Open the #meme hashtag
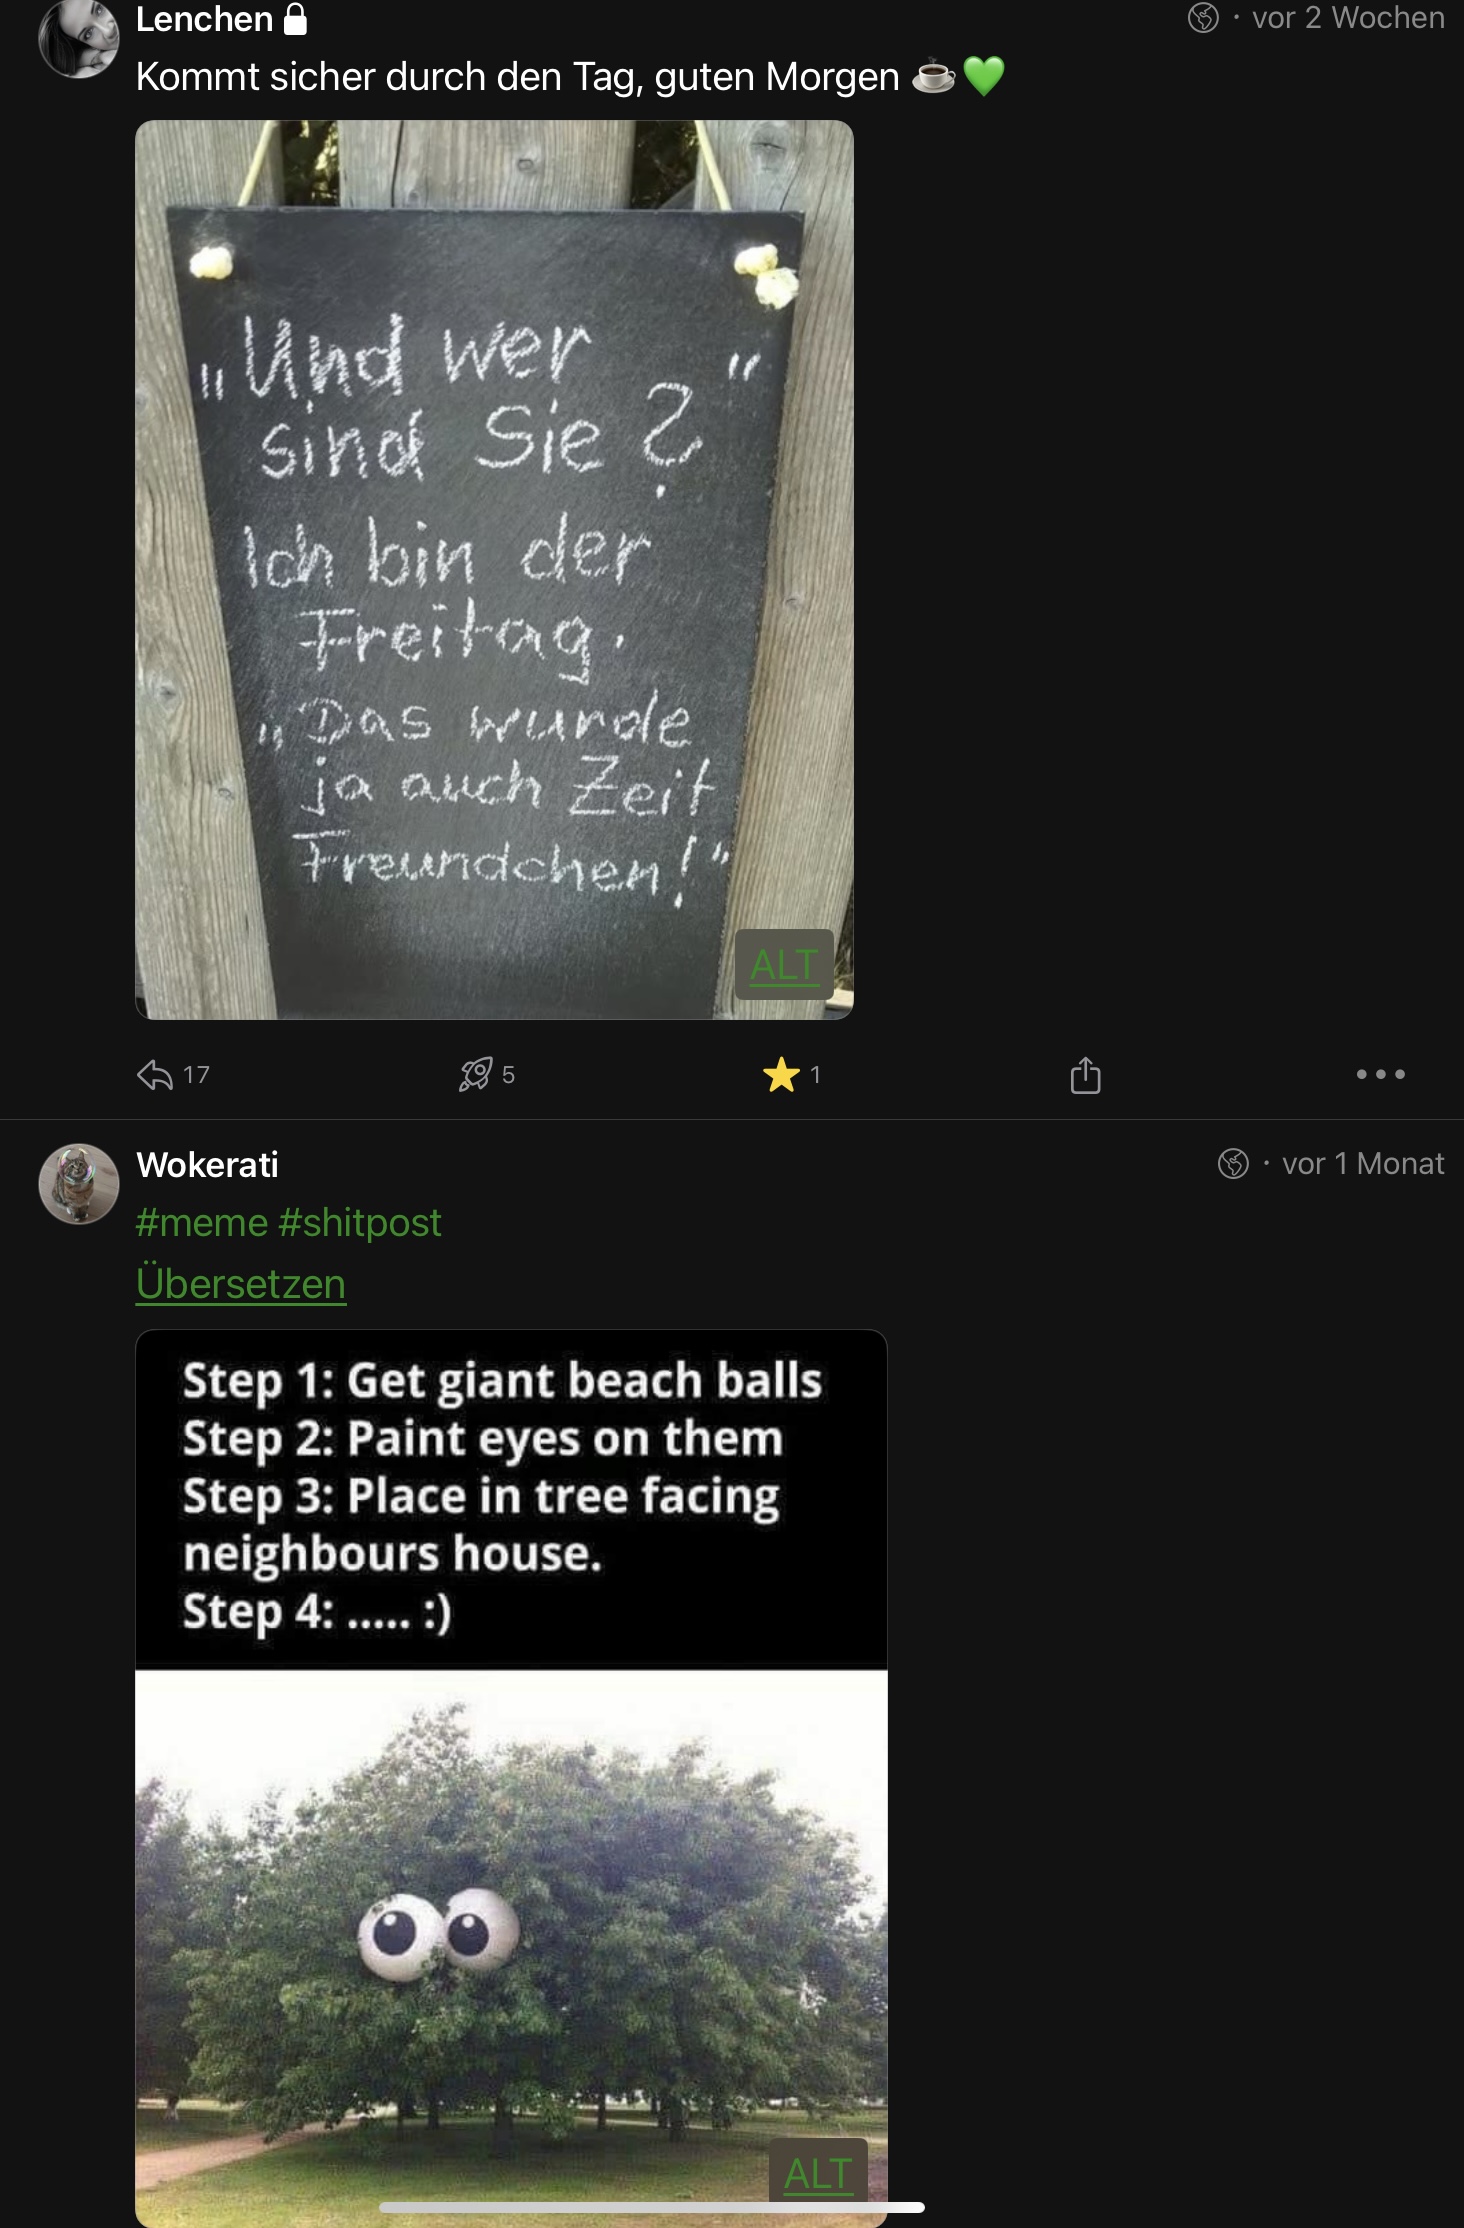This screenshot has height=2228, width=1464. pos(202,1223)
